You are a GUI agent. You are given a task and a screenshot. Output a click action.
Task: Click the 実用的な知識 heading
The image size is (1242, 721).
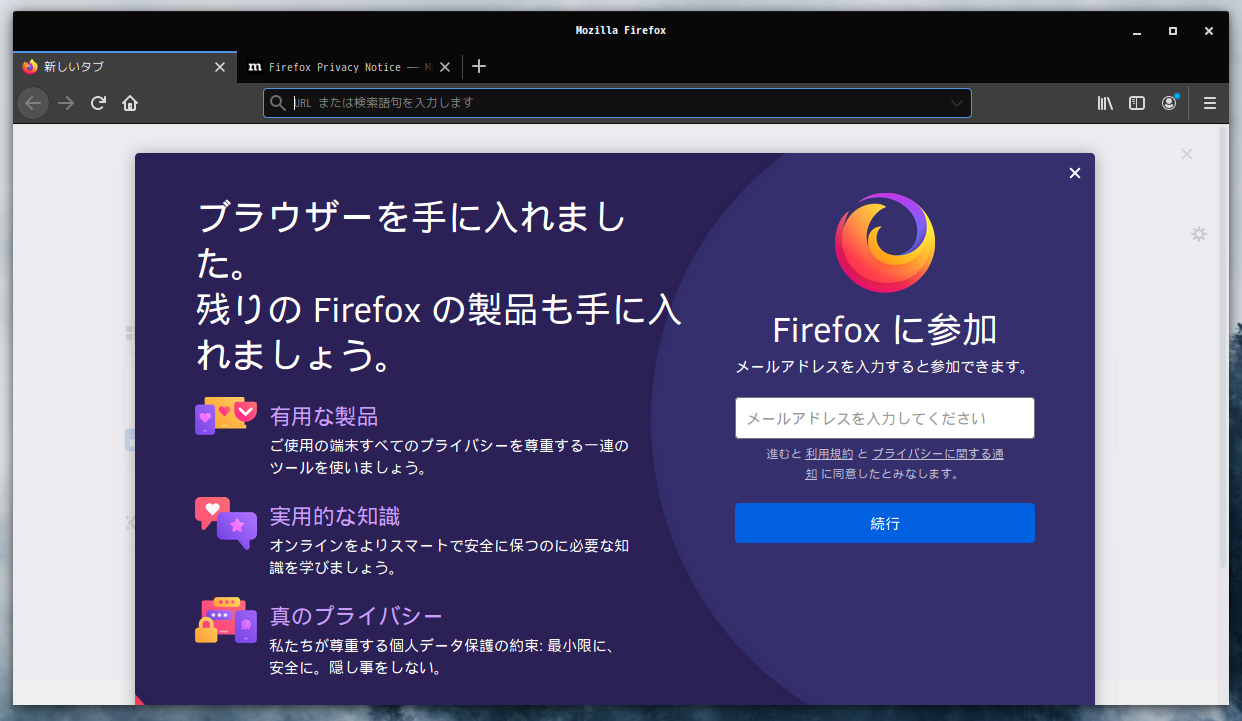click(335, 516)
